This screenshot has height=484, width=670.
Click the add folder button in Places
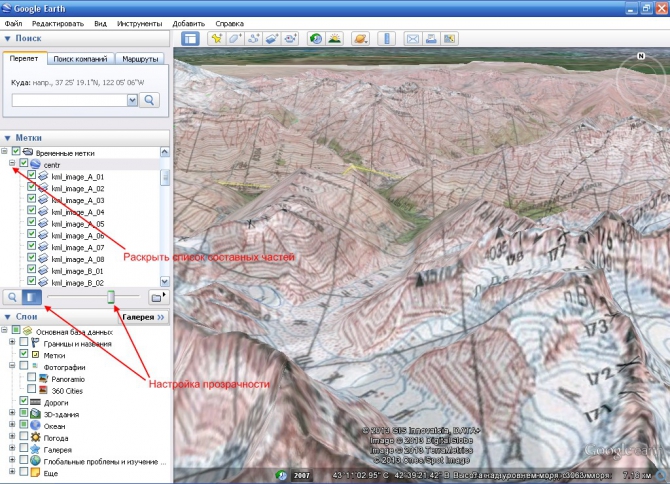158,297
